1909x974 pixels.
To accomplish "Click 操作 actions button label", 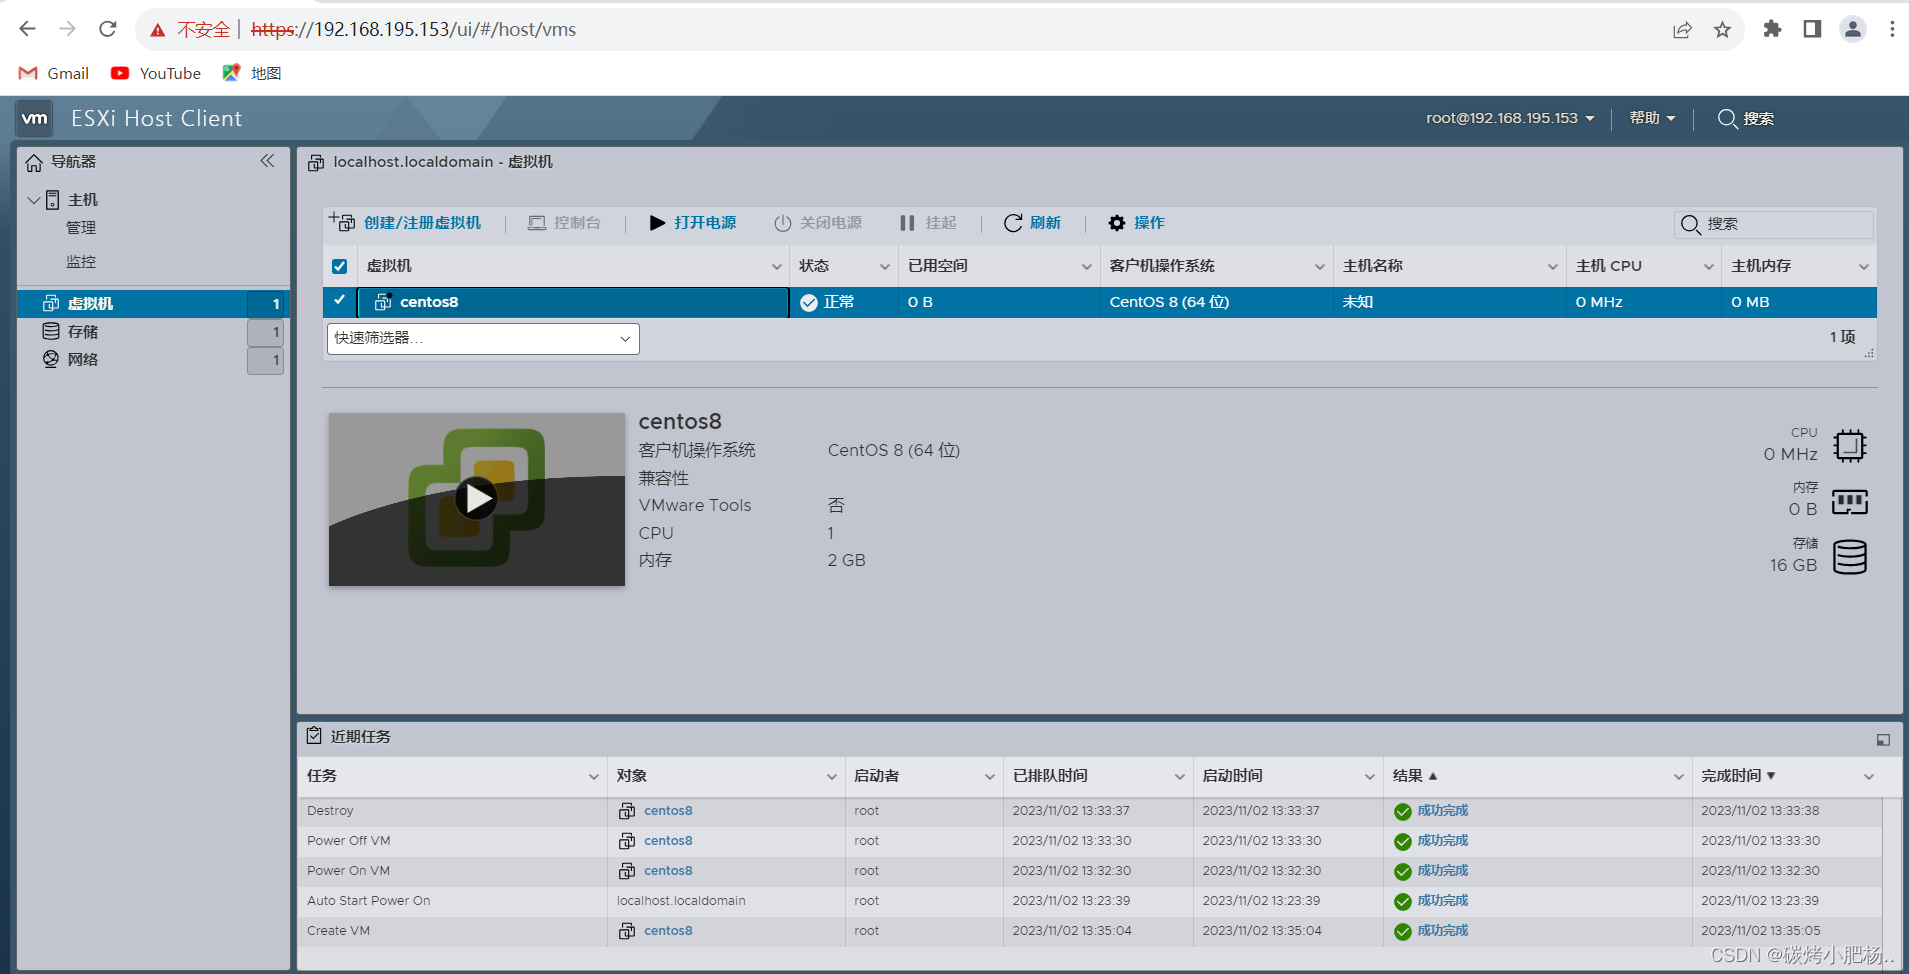I will click(1149, 223).
